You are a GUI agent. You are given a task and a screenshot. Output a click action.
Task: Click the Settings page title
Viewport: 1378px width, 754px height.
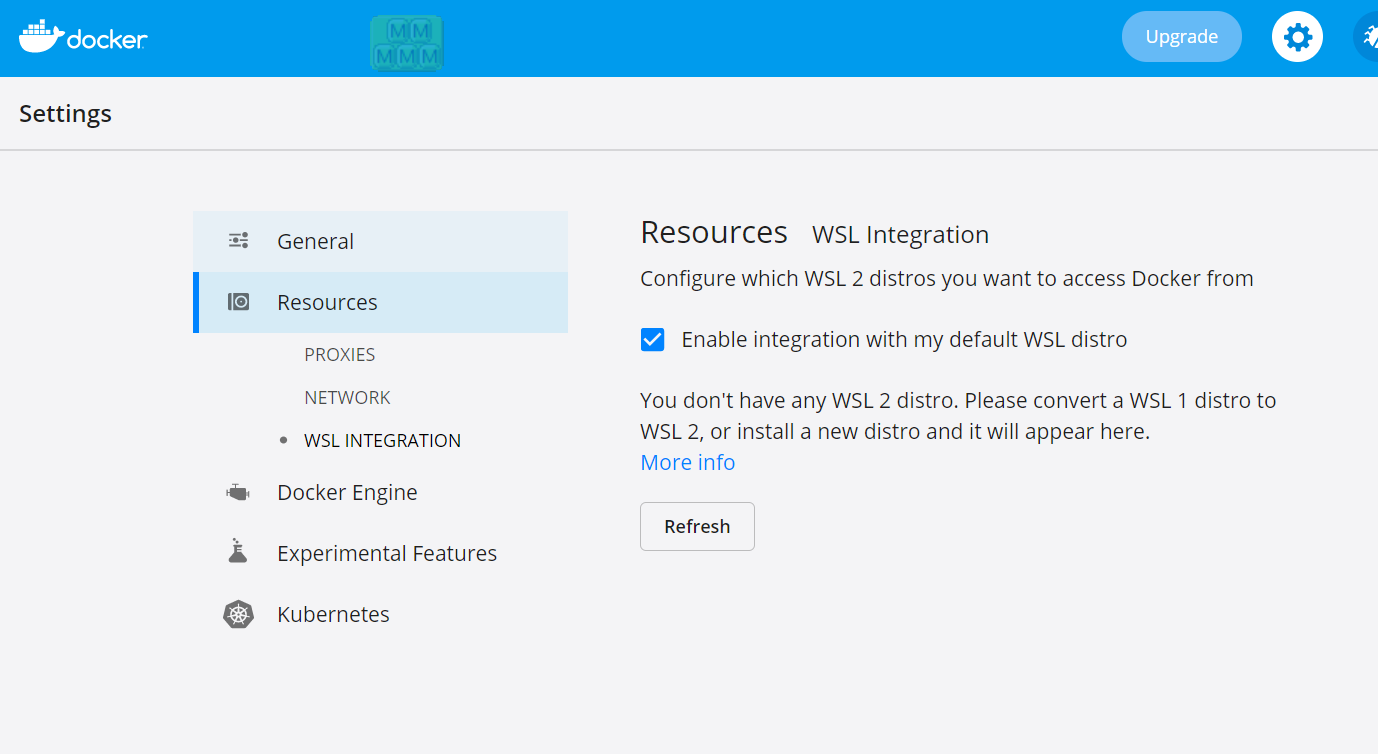point(65,114)
